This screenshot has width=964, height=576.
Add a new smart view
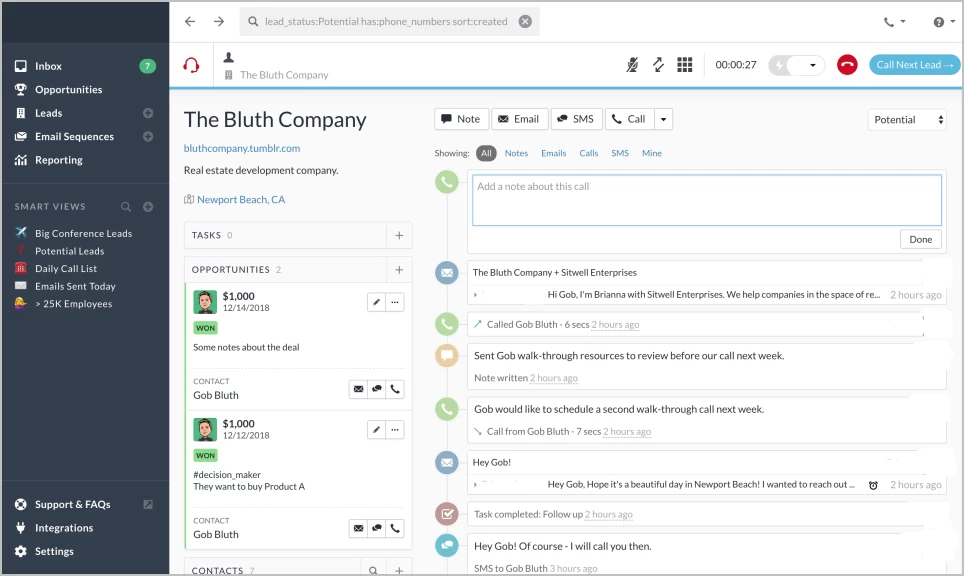click(x=148, y=207)
